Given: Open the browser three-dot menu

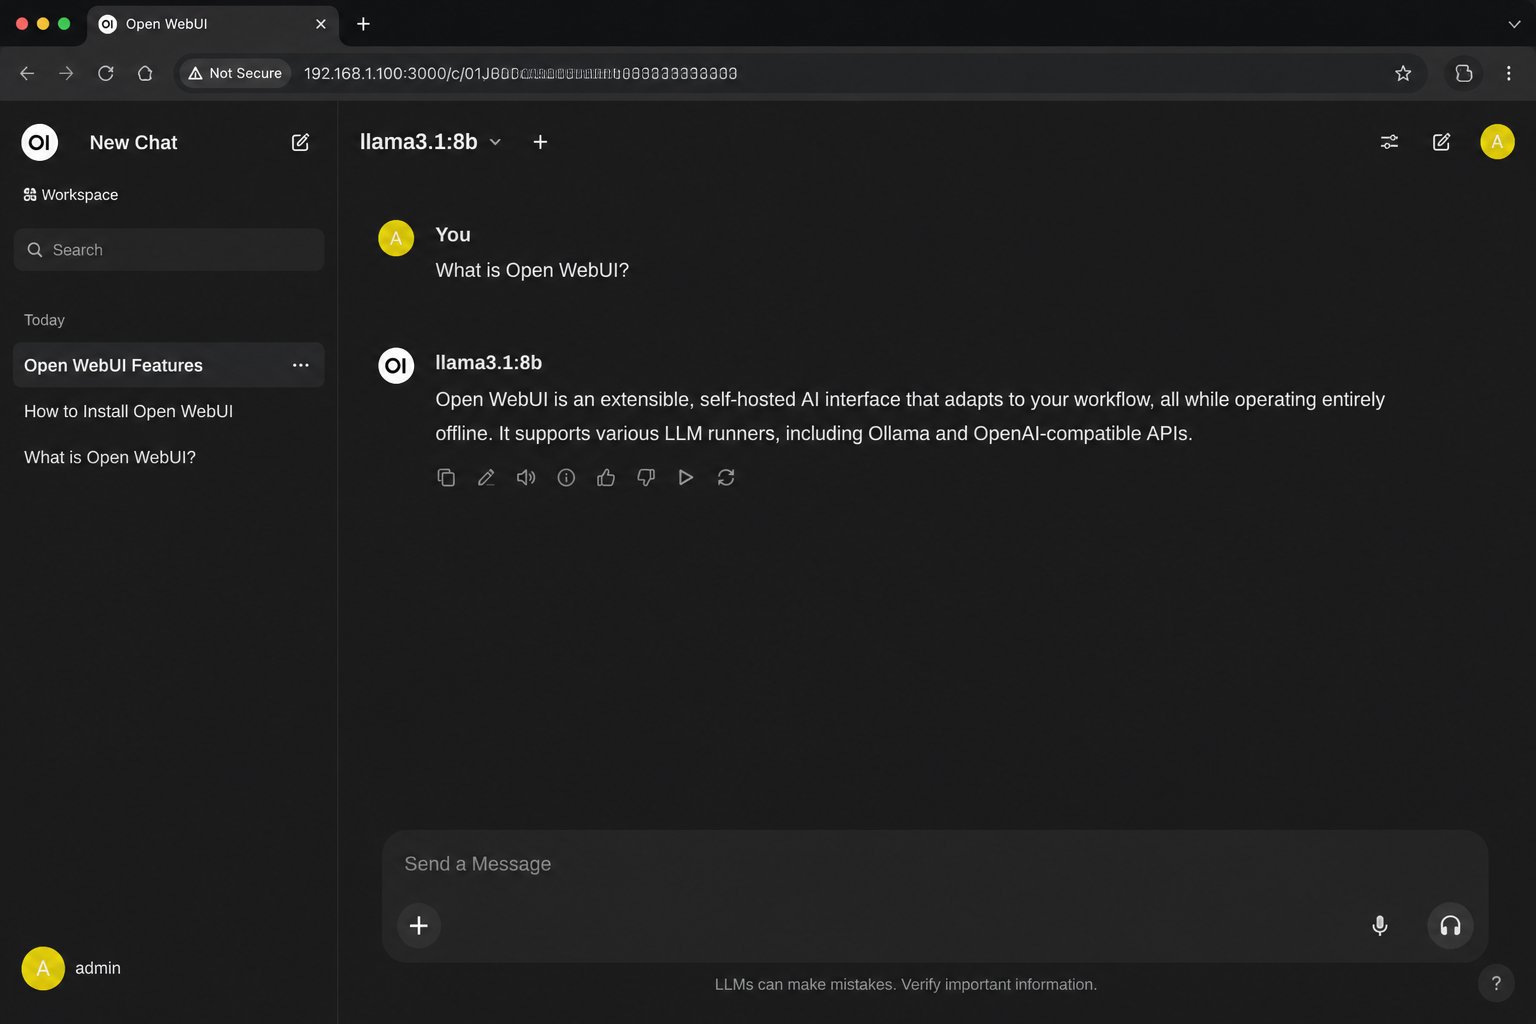Looking at the screenshot, I should coord(1508,73).
